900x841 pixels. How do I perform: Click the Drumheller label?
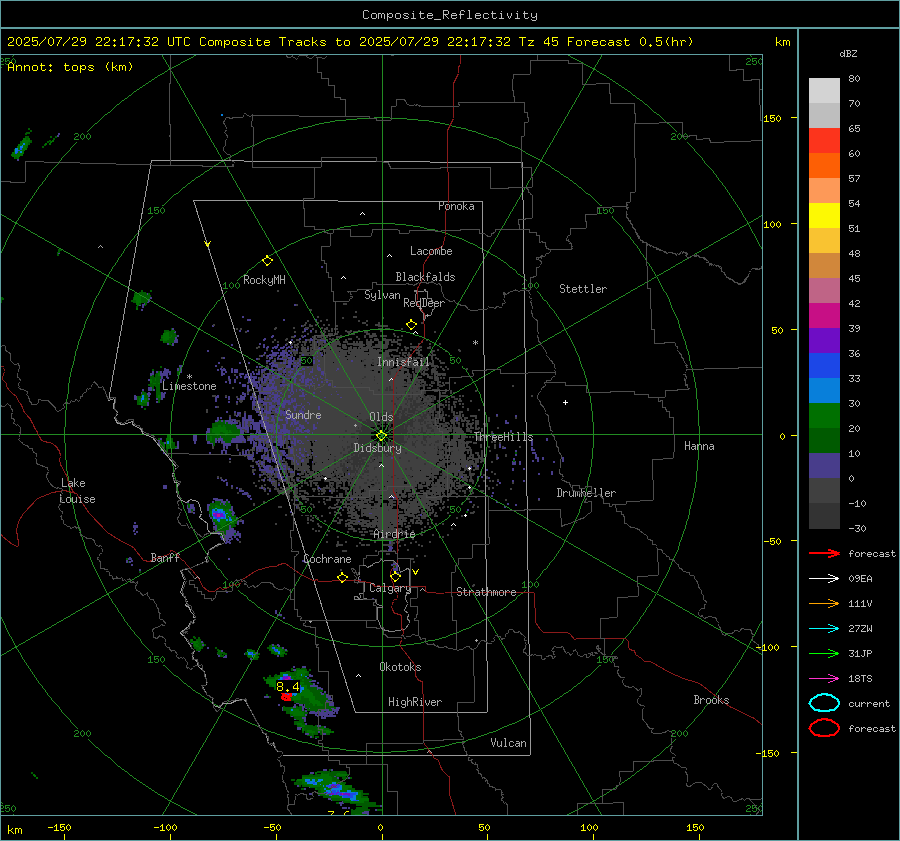point(586,493)
